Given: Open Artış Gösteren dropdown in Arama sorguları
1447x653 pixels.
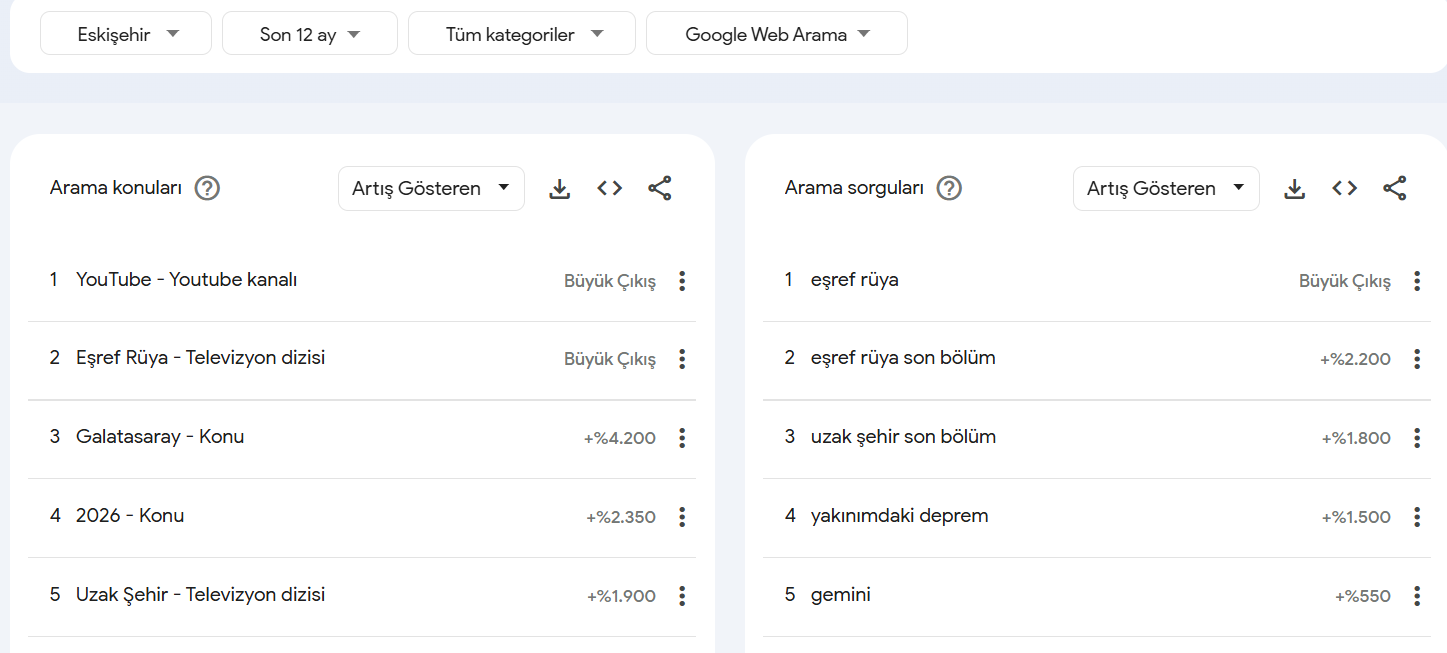Looking at the screenshot, I should click(1165, 187).
